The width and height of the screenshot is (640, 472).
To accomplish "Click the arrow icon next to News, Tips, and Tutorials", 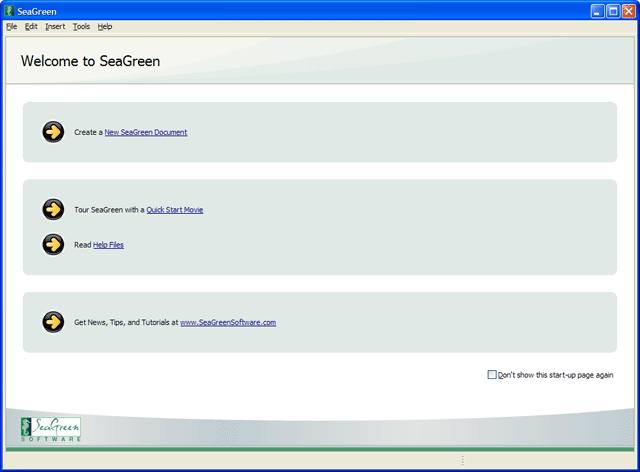I will (53, 322).
